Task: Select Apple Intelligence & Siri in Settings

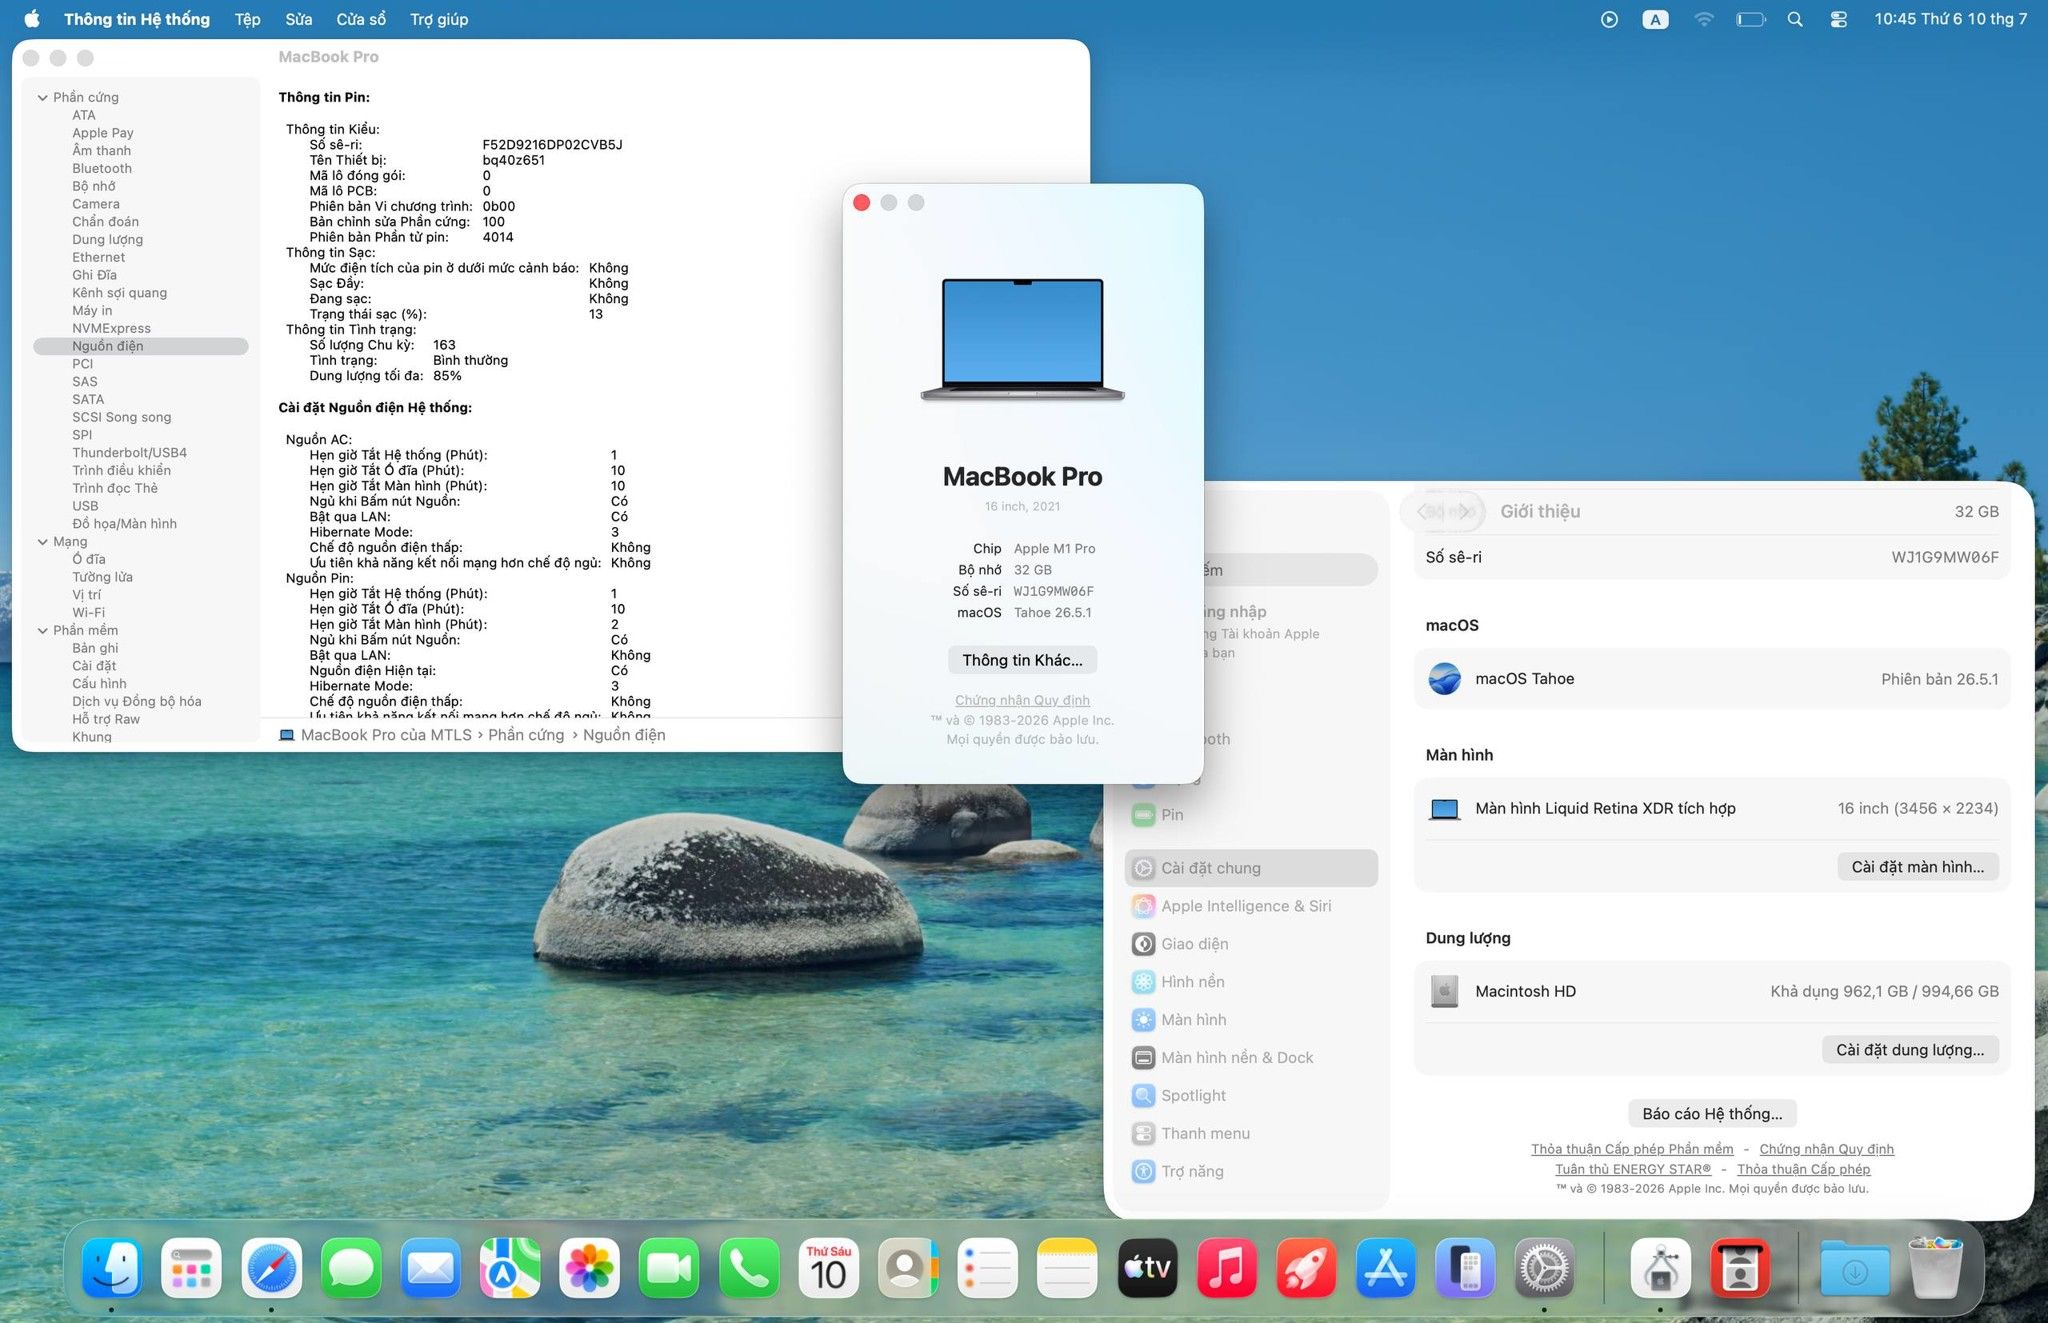Action: [1251, 906]
